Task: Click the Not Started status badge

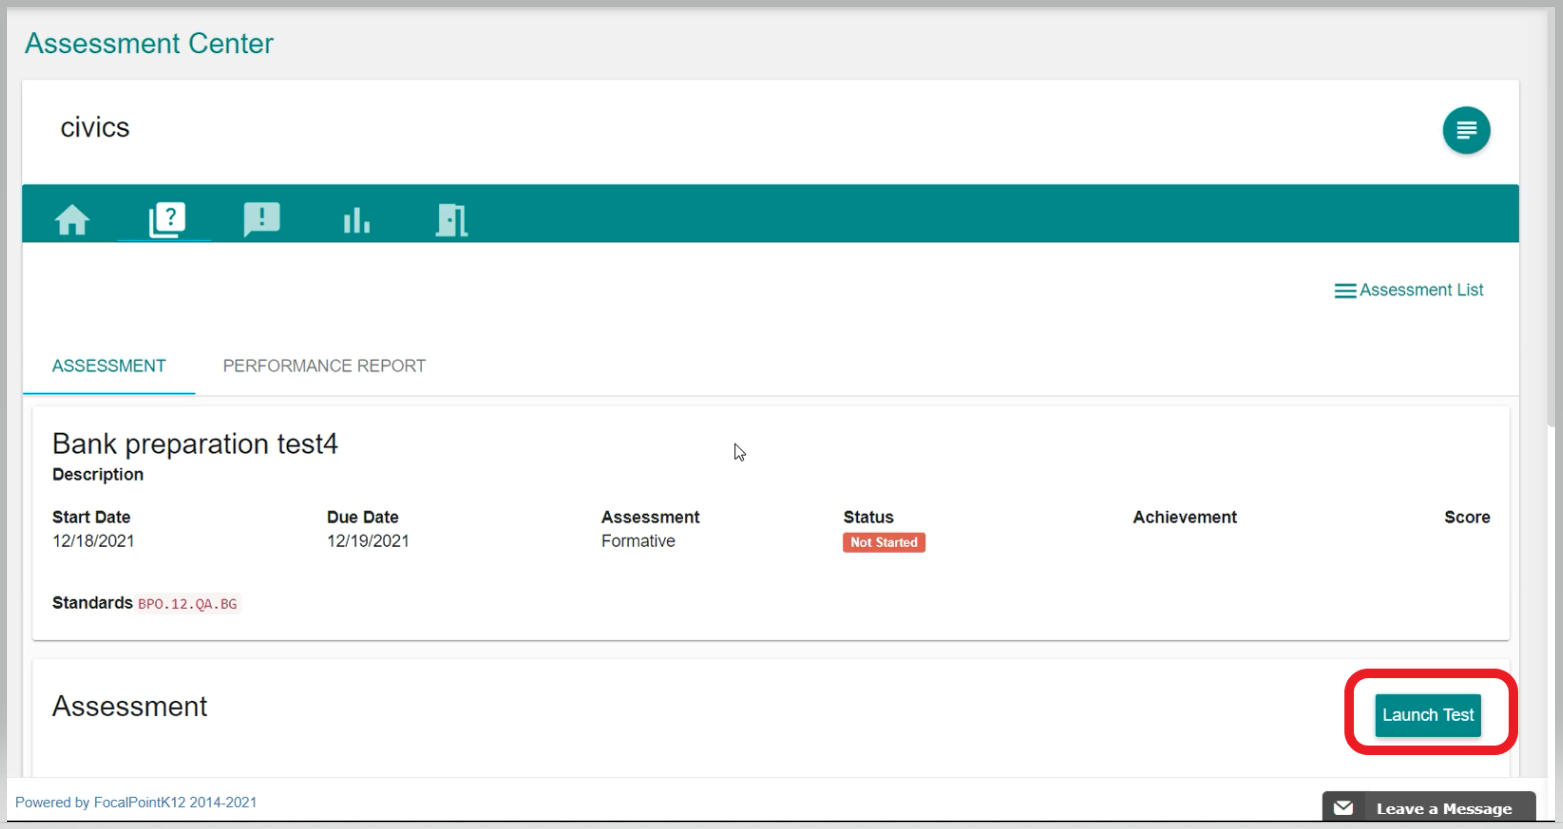Action: pos(883,543)
